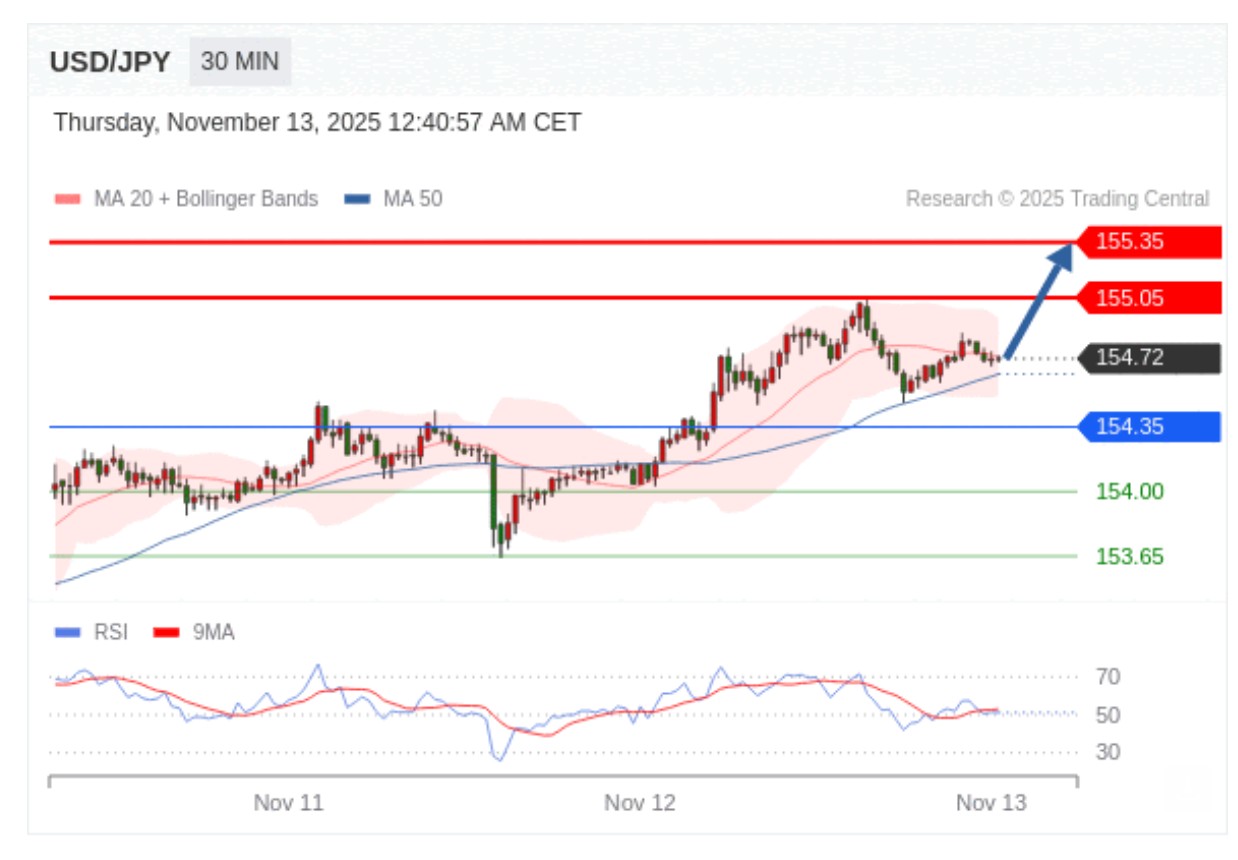Click the MA 50 blue legend swatch
1238x860 pixels.
pos(357,199)
